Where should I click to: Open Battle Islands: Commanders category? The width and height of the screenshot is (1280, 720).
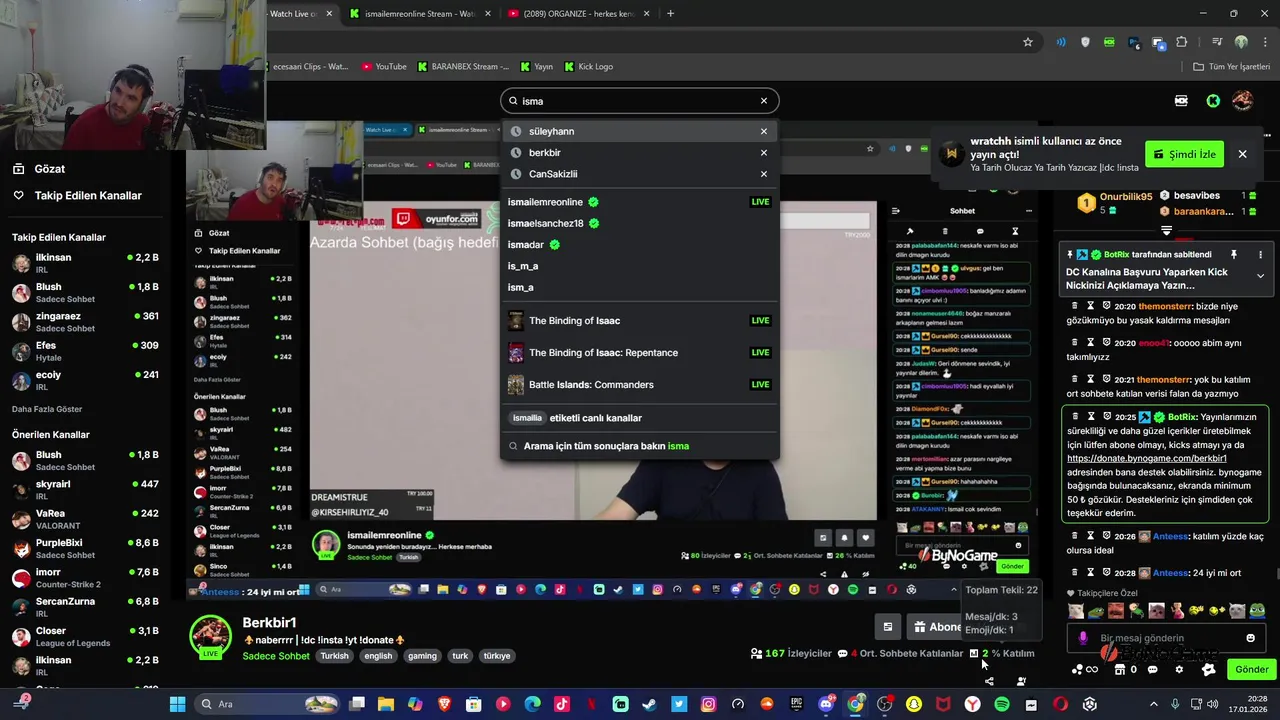tap(639, 385)
